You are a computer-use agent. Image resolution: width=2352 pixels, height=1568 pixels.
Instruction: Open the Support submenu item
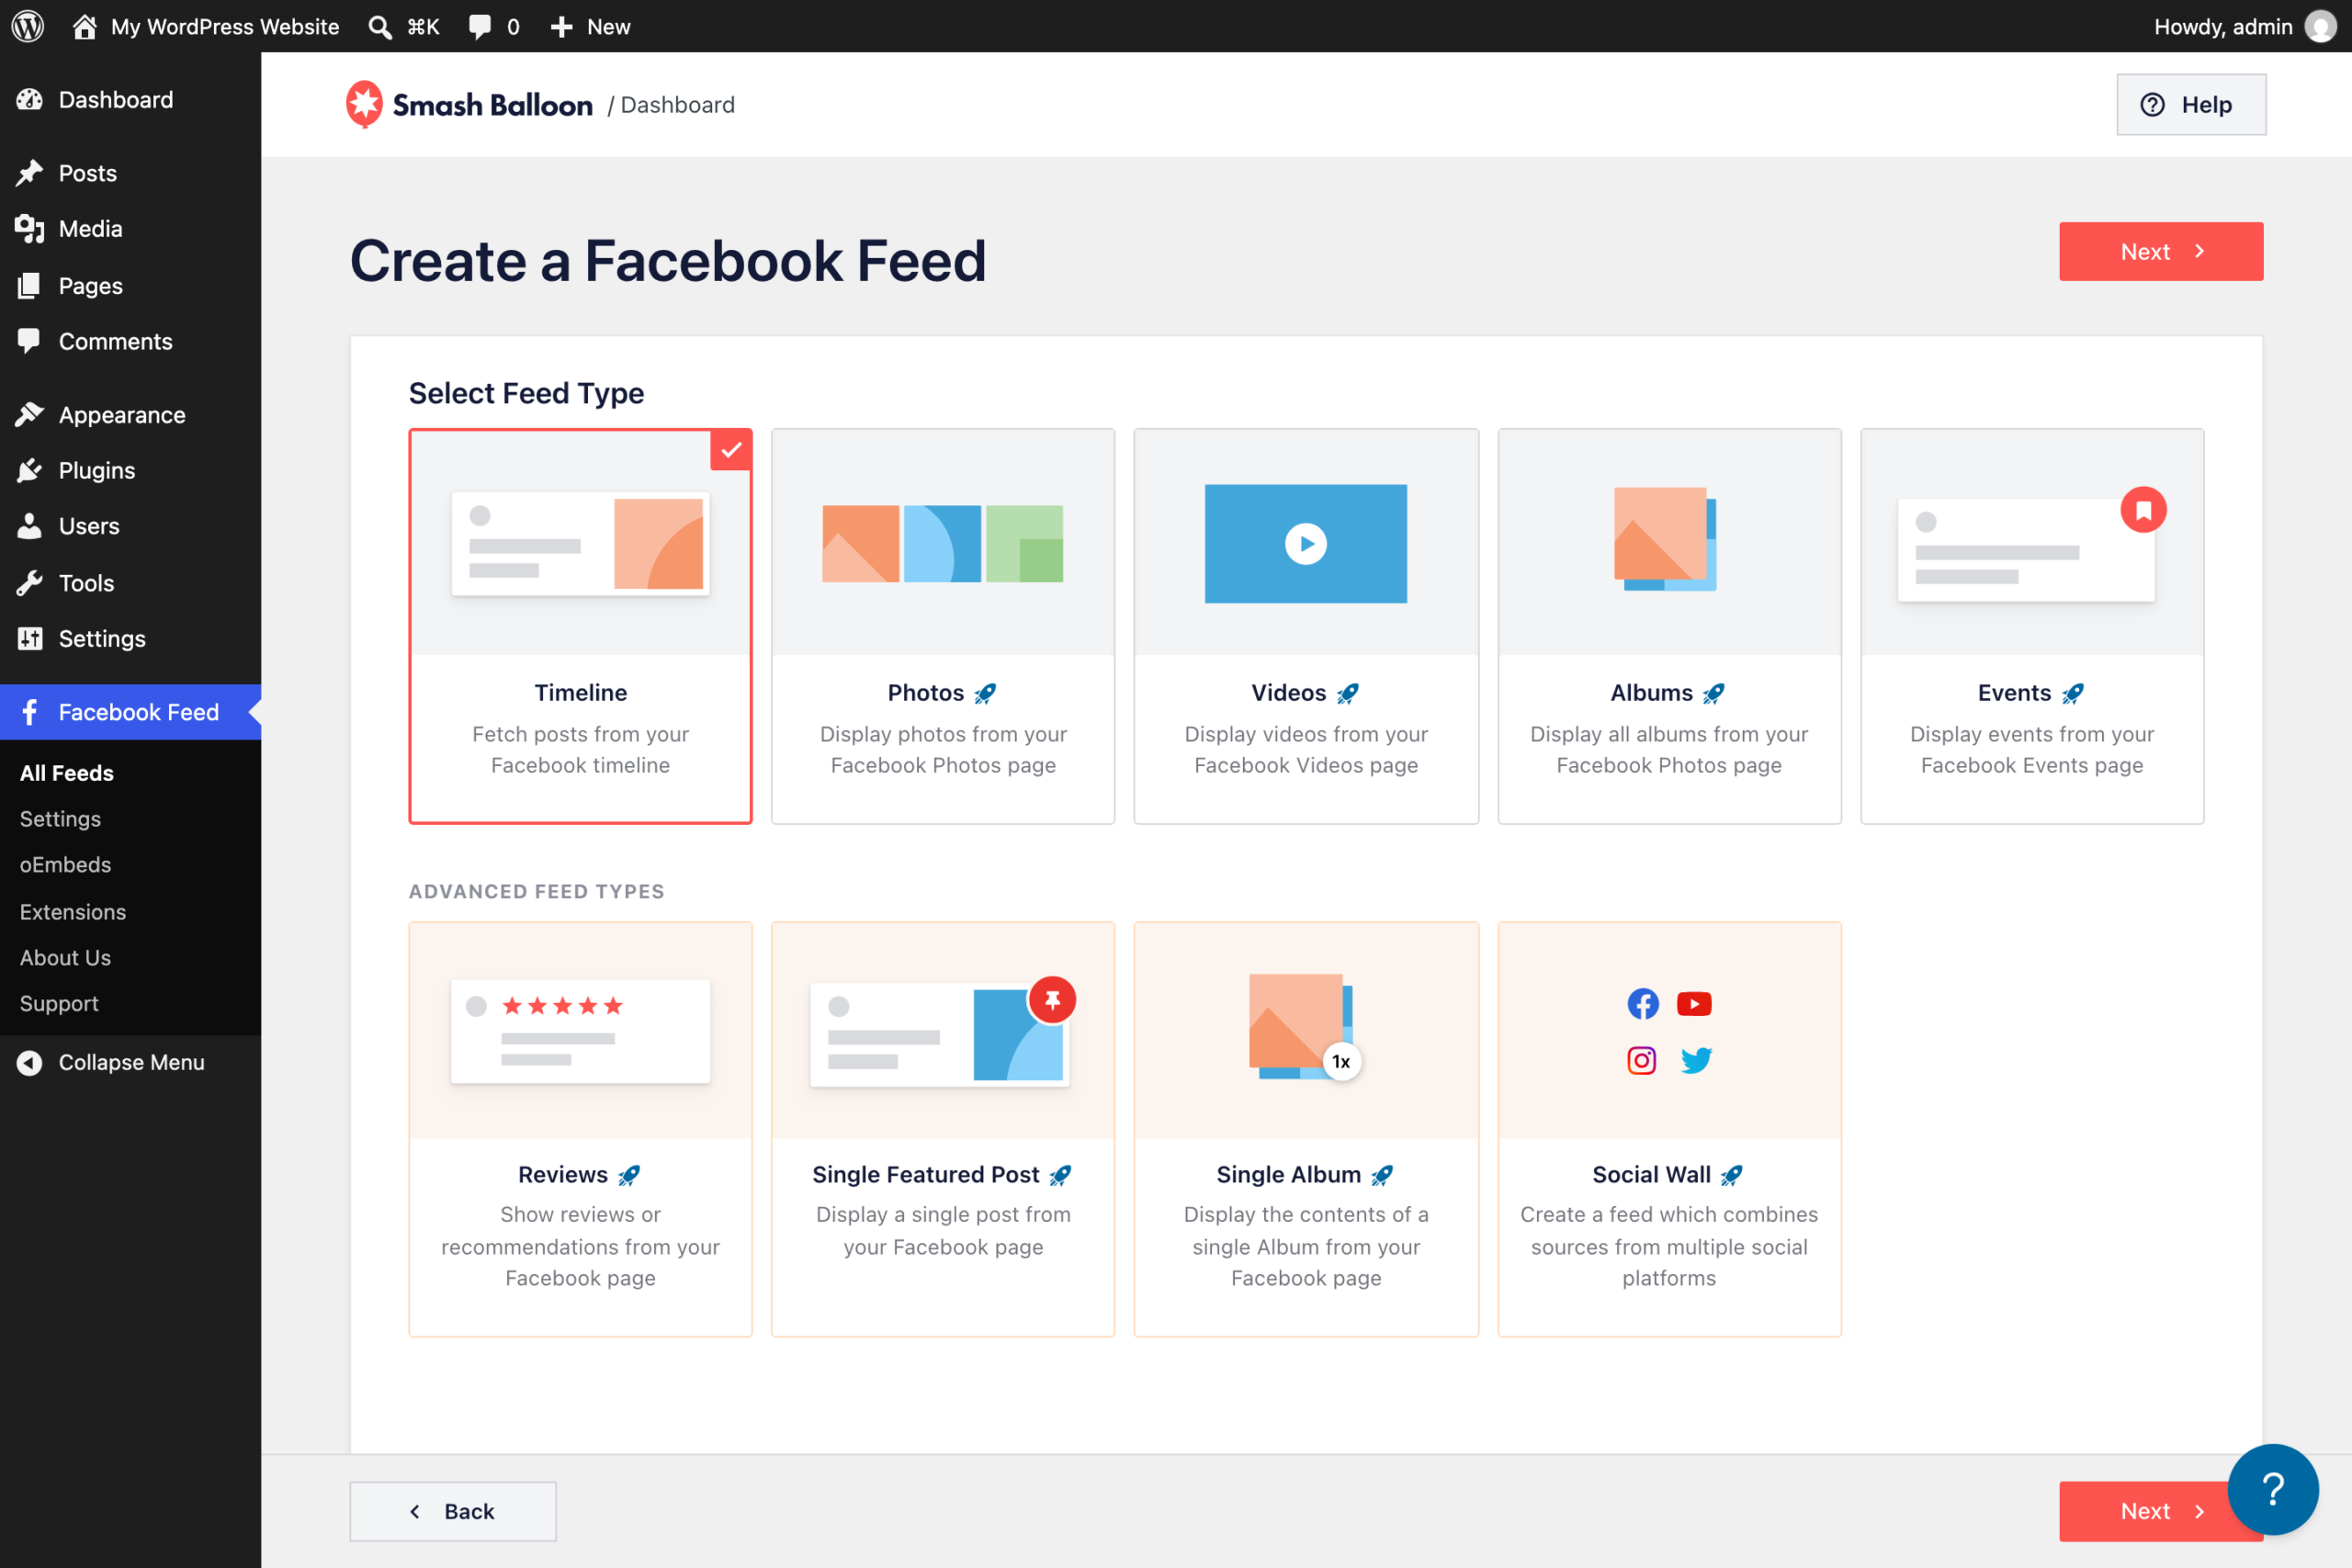(59, 1003)
